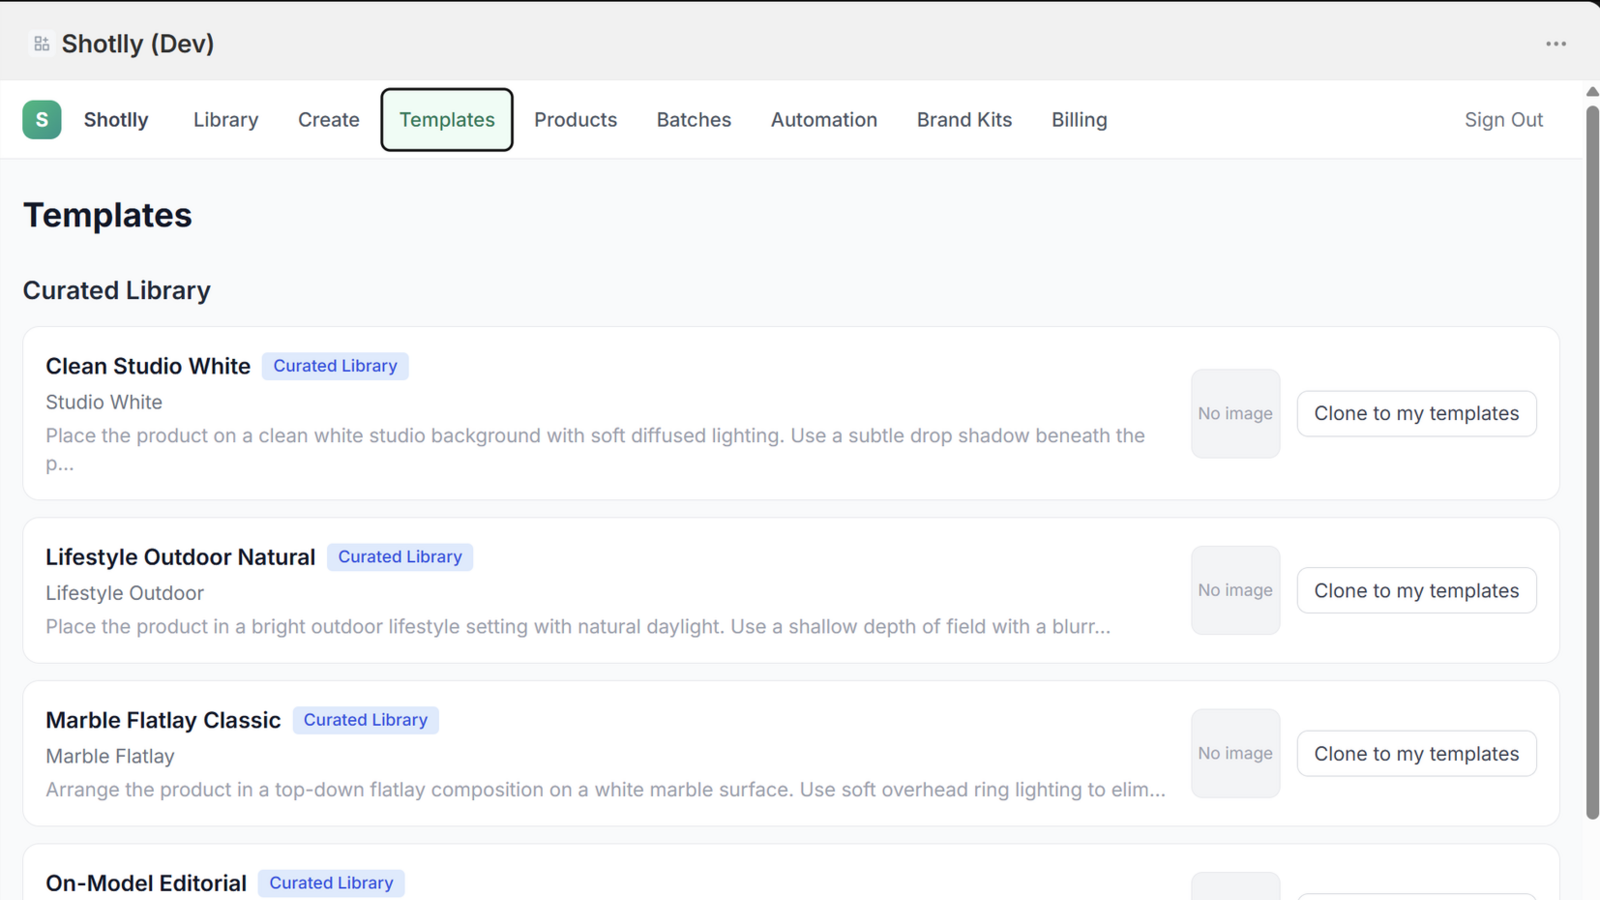Open the Automation tab
Screen dimensions: 1600x900
click(x=824, y=120)
